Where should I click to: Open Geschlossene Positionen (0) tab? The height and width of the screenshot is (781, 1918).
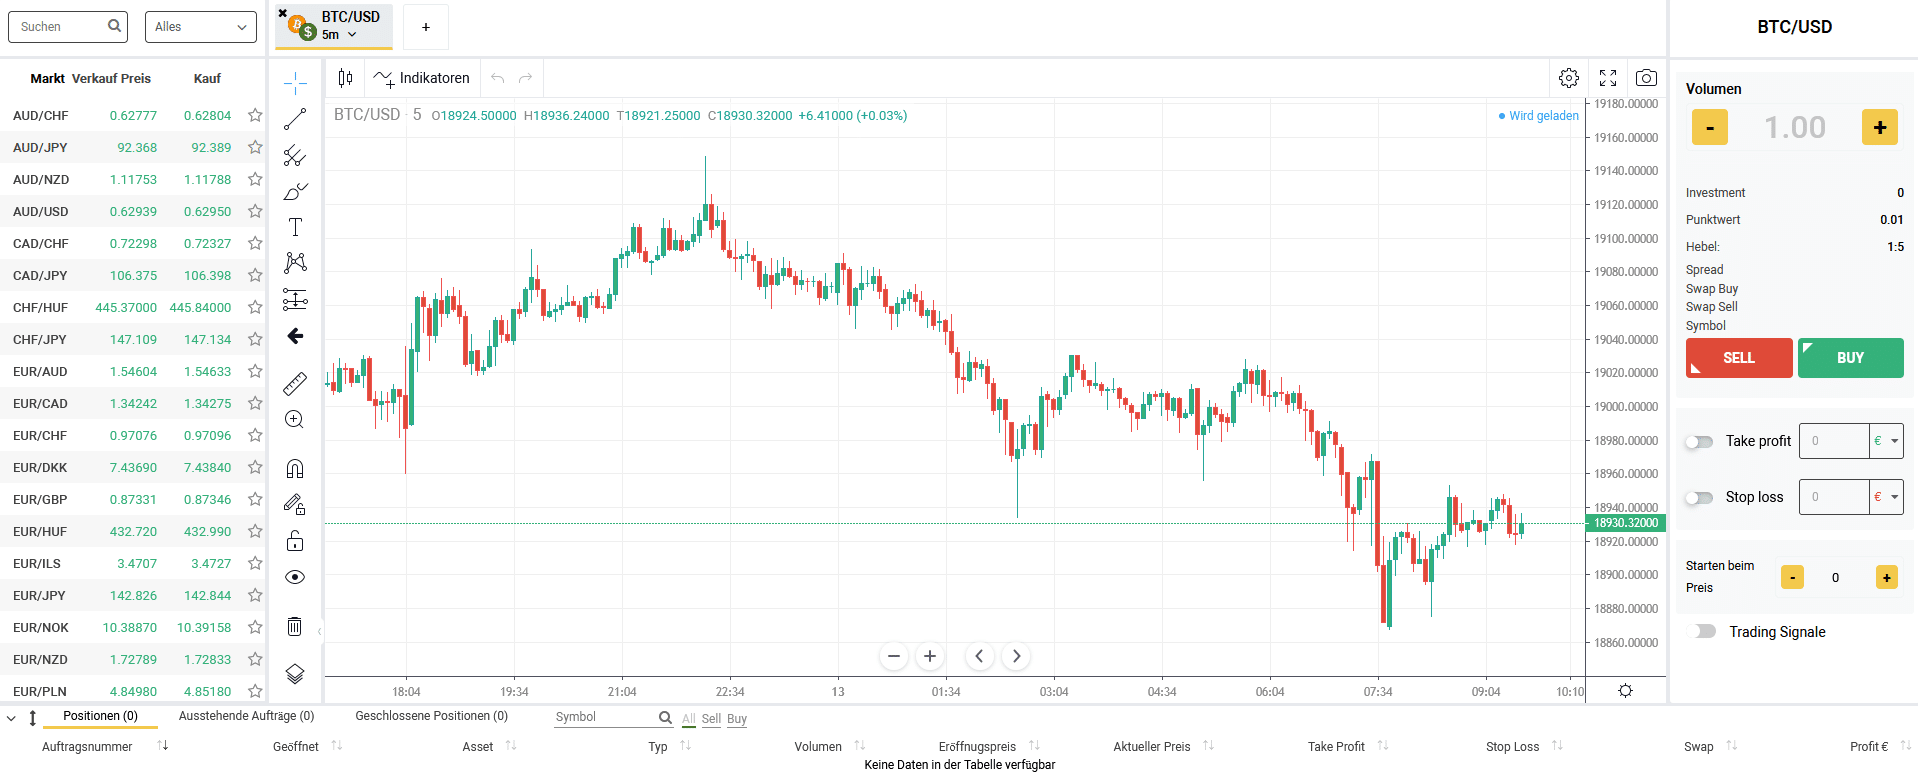[x=431, y=716]
